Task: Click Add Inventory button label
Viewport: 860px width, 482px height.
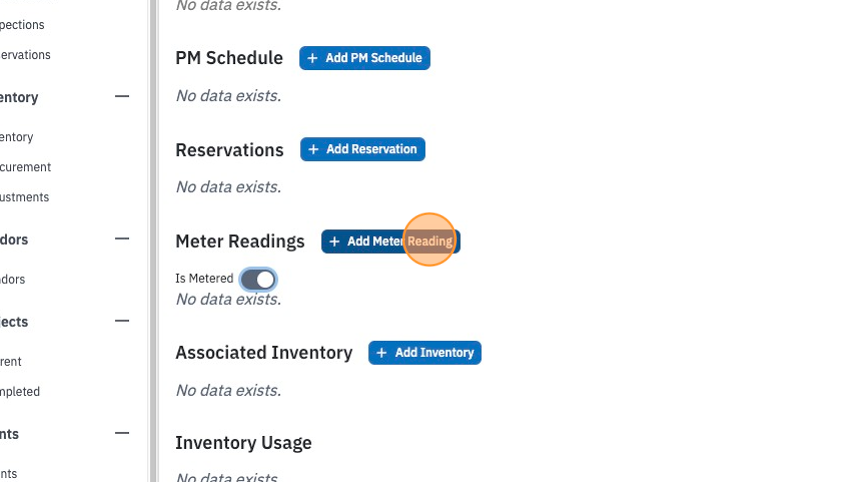Action: (434, 353)
